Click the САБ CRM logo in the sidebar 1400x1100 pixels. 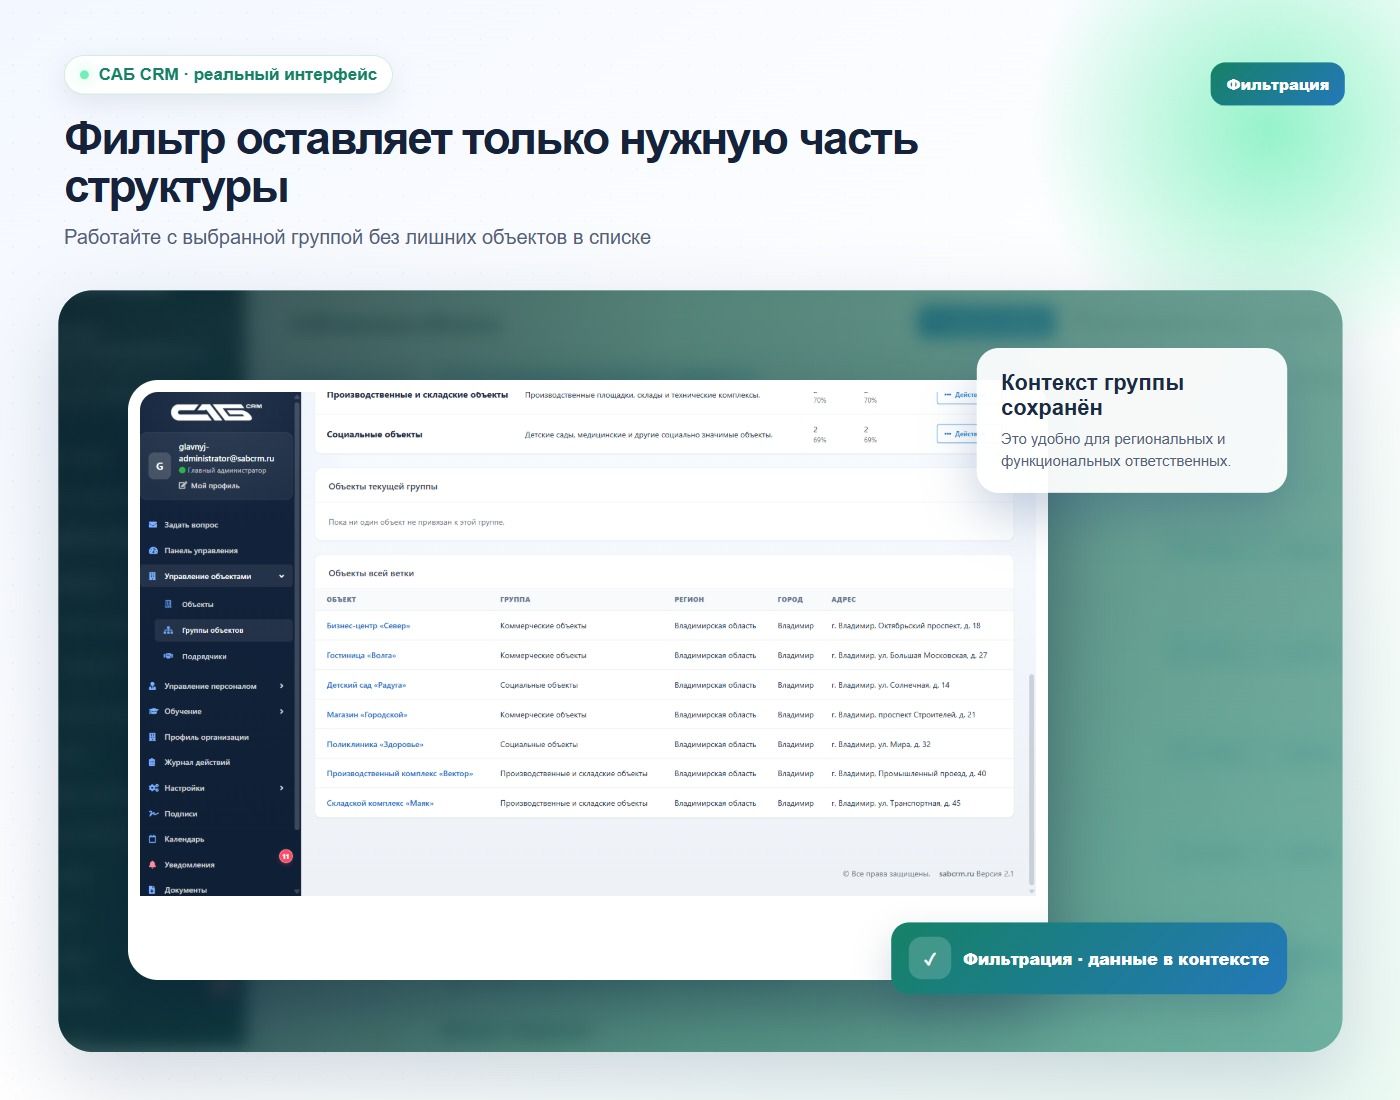(x=216, y=411)
